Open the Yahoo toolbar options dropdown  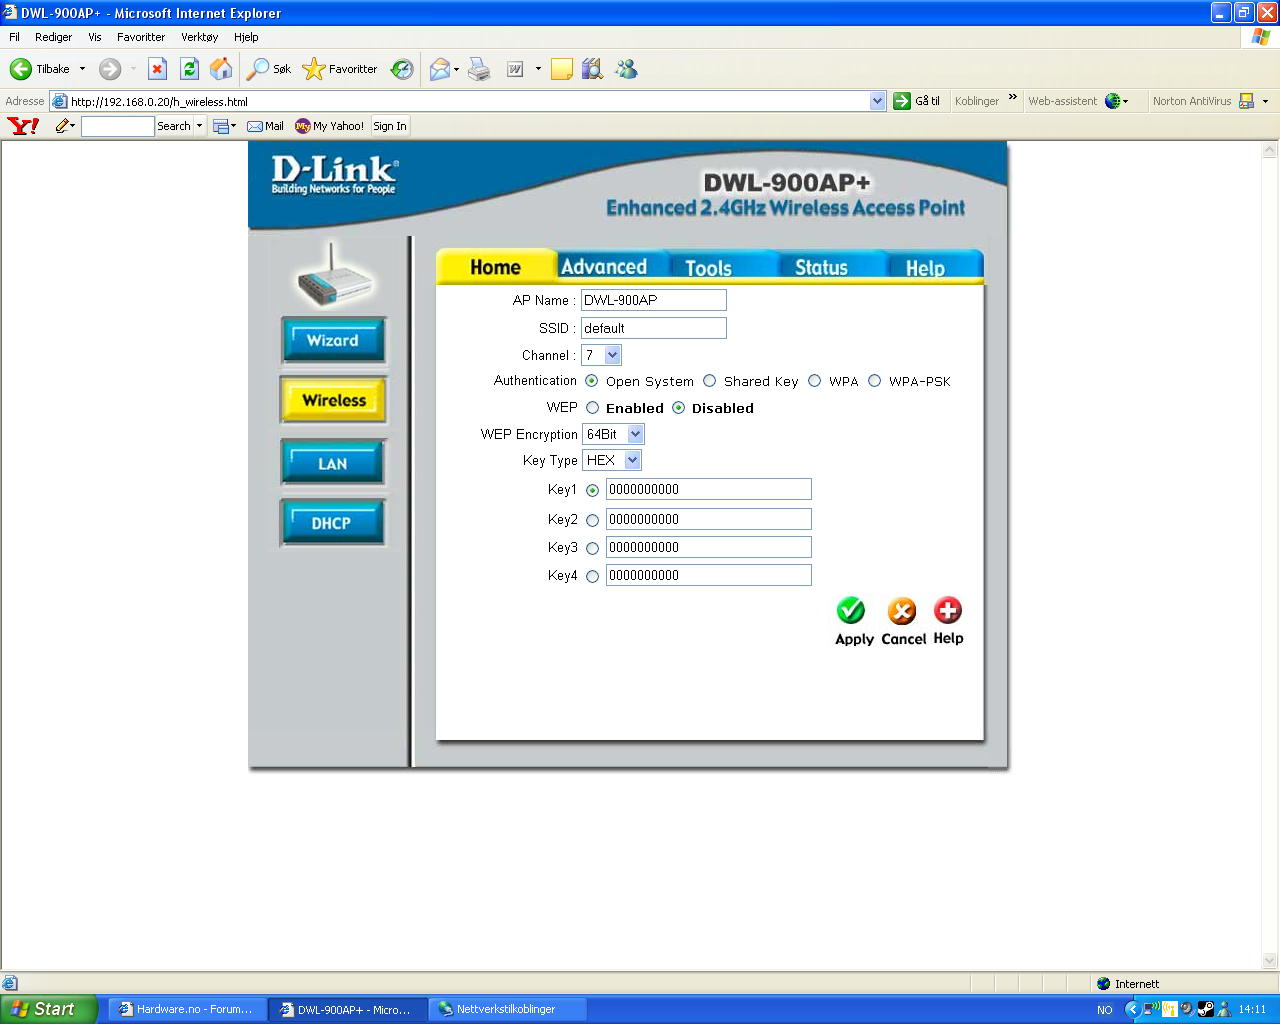[225, 126]
